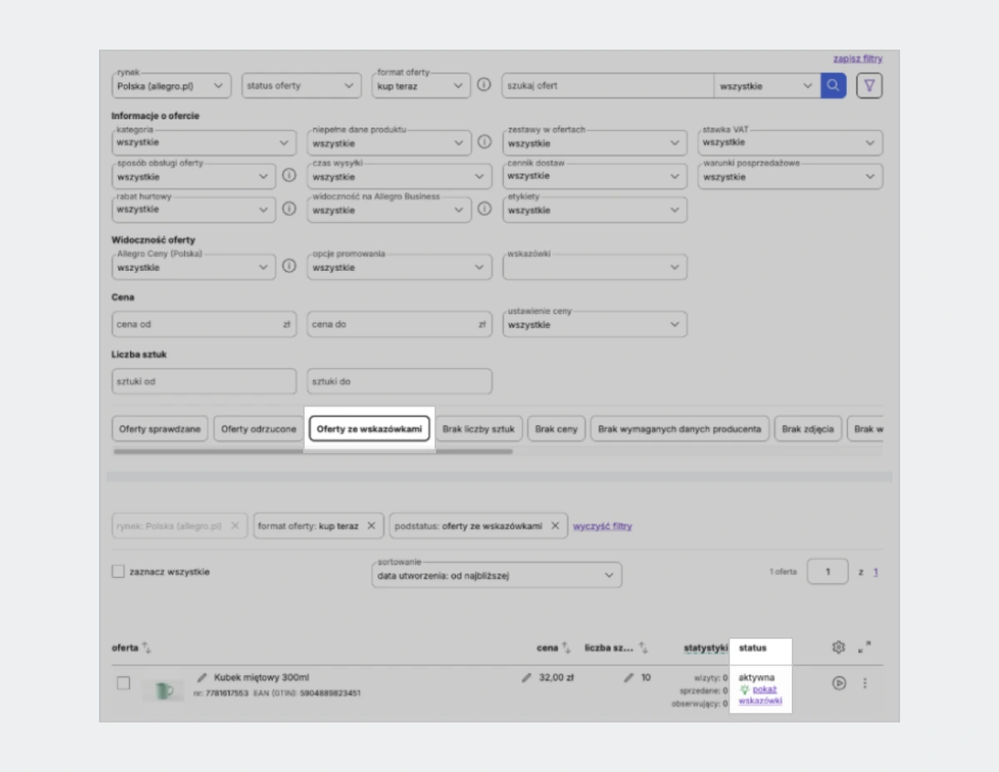999x772 pixels.
Task: Toggle the funnel filter icon
Action: click(x=869, y=85)
